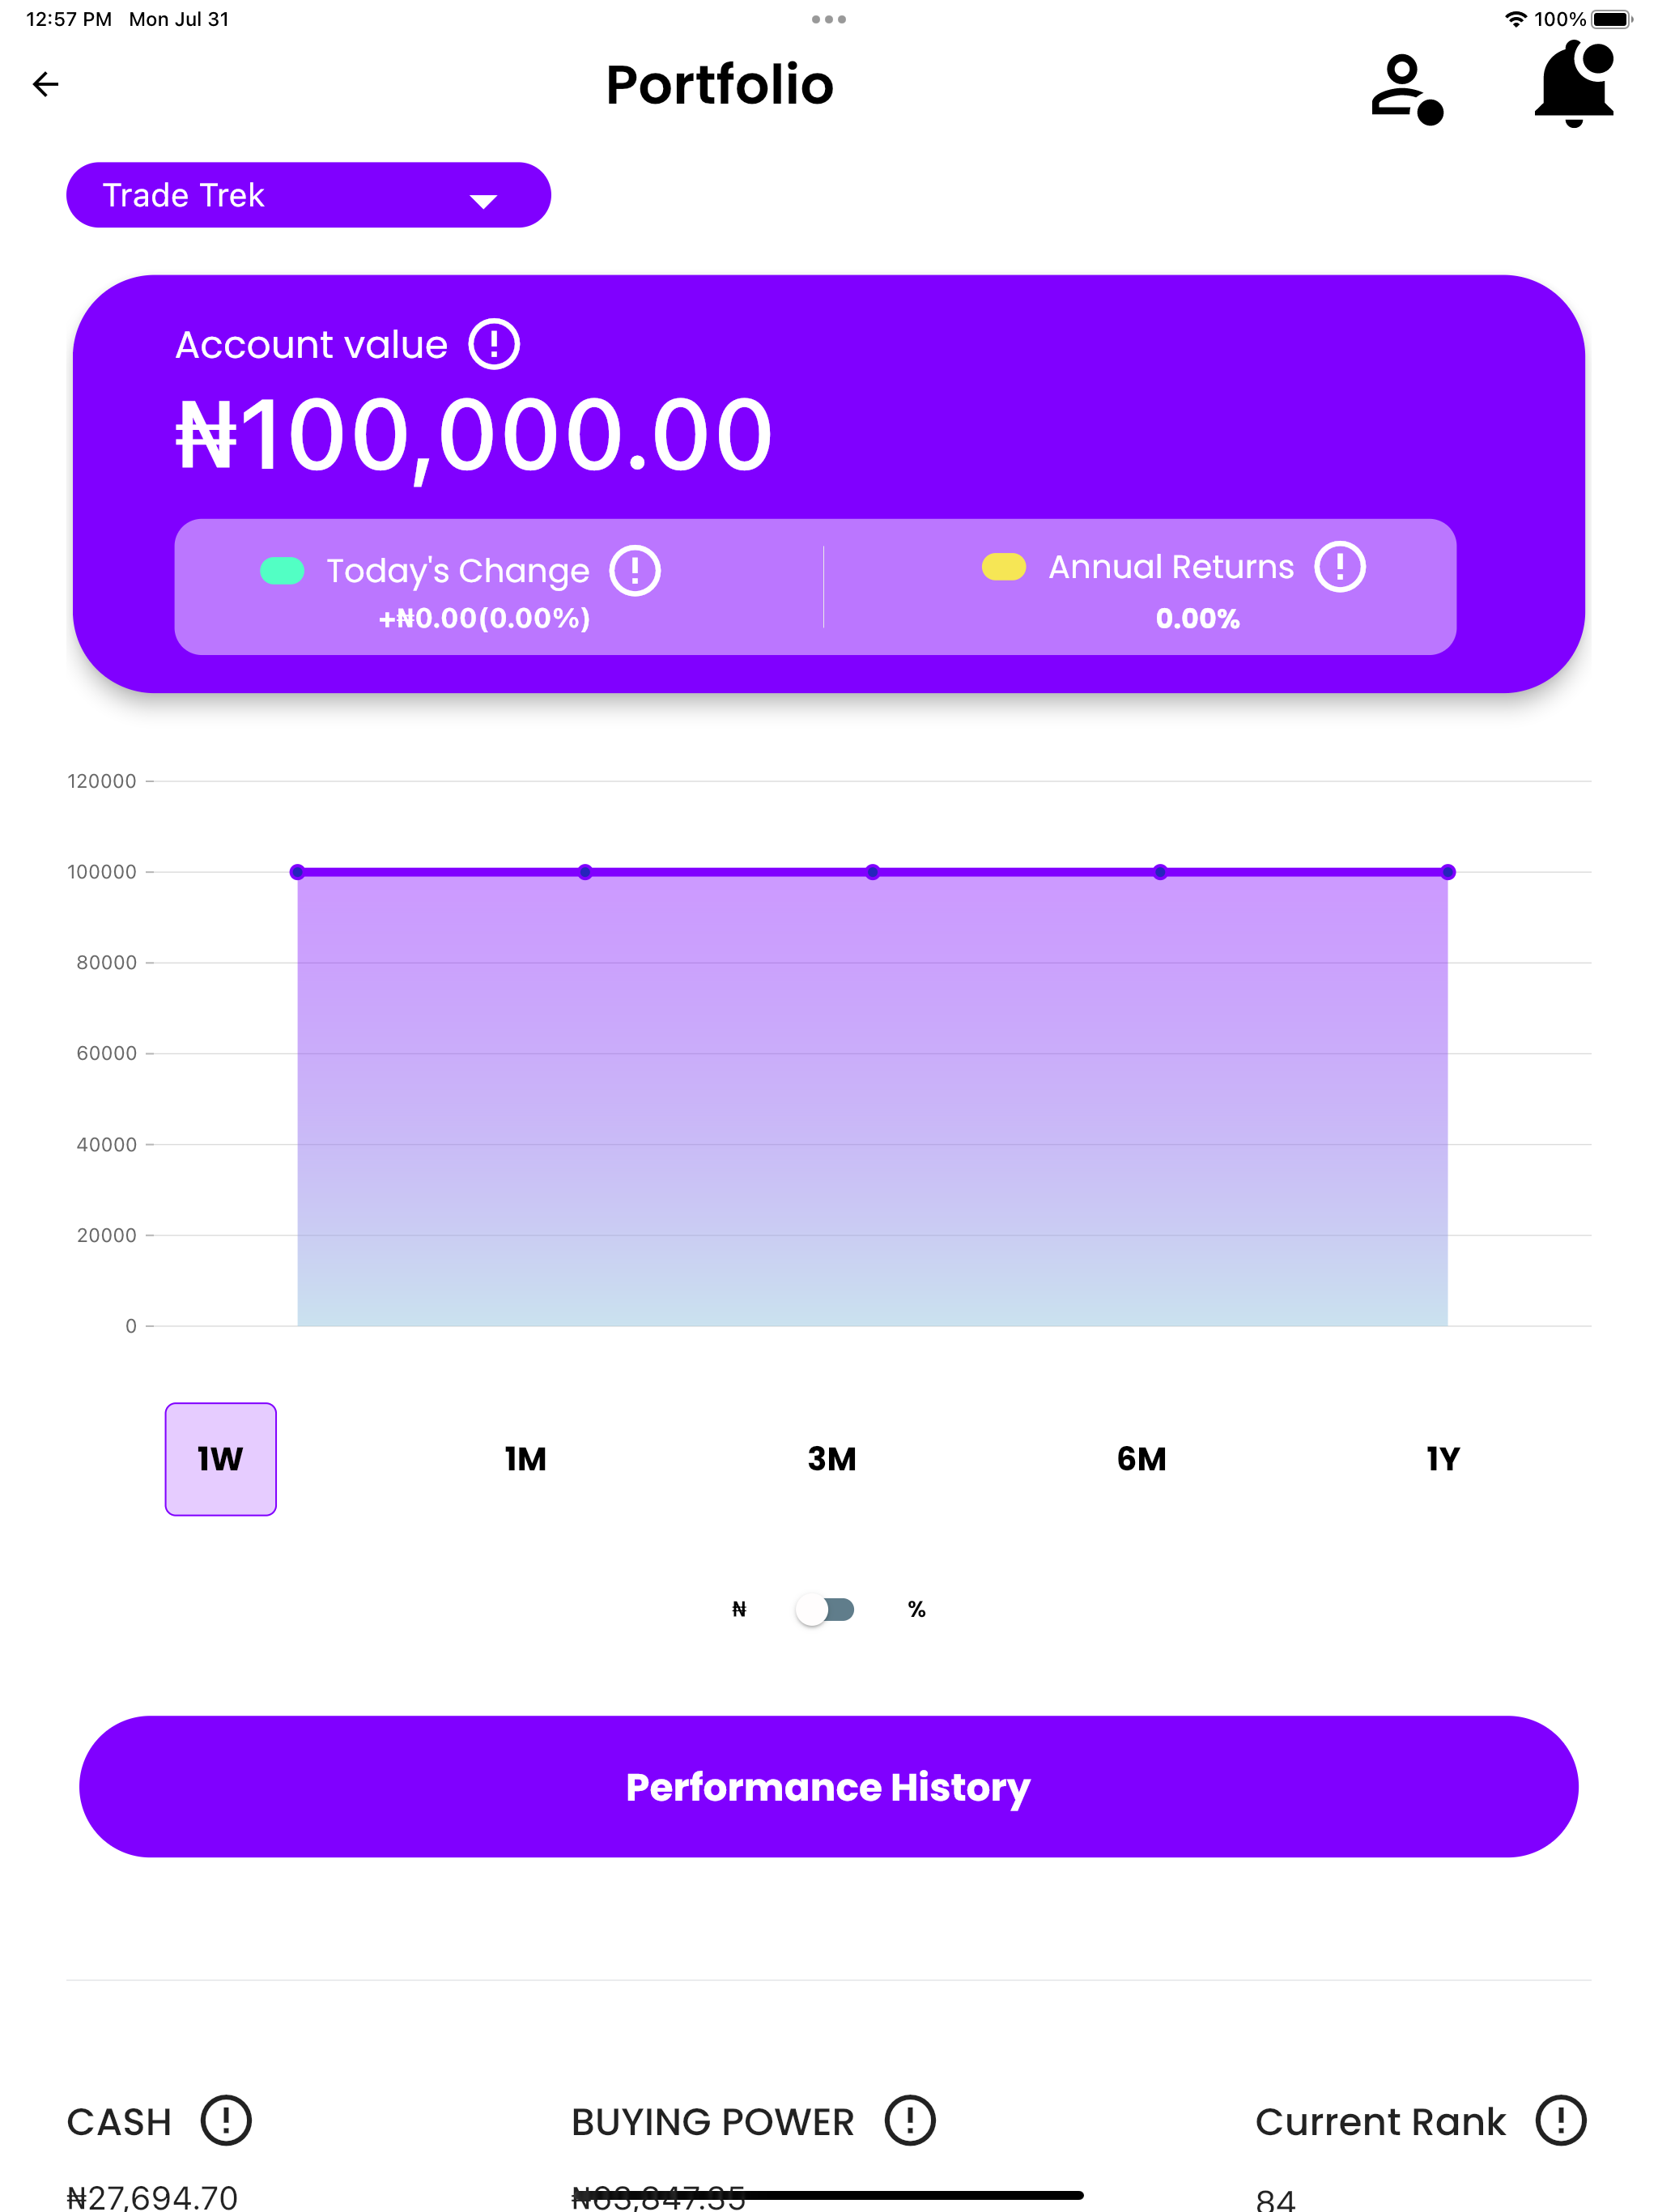Tap the multitasking three-dots at top

point(829,19)
